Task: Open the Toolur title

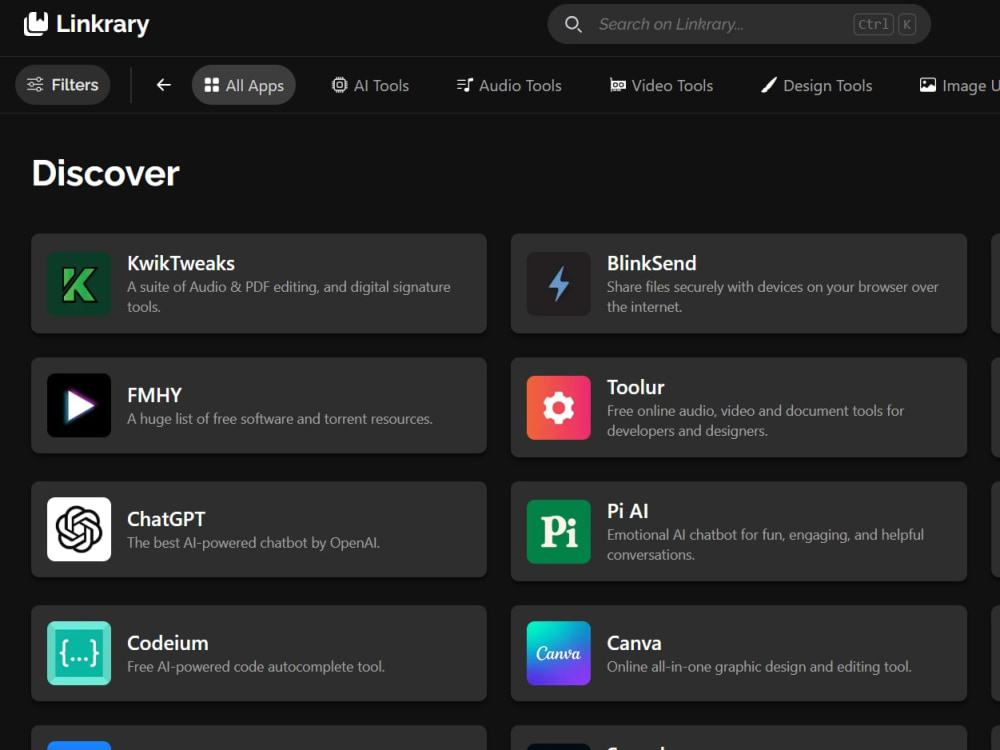Action: pos(636,387)
